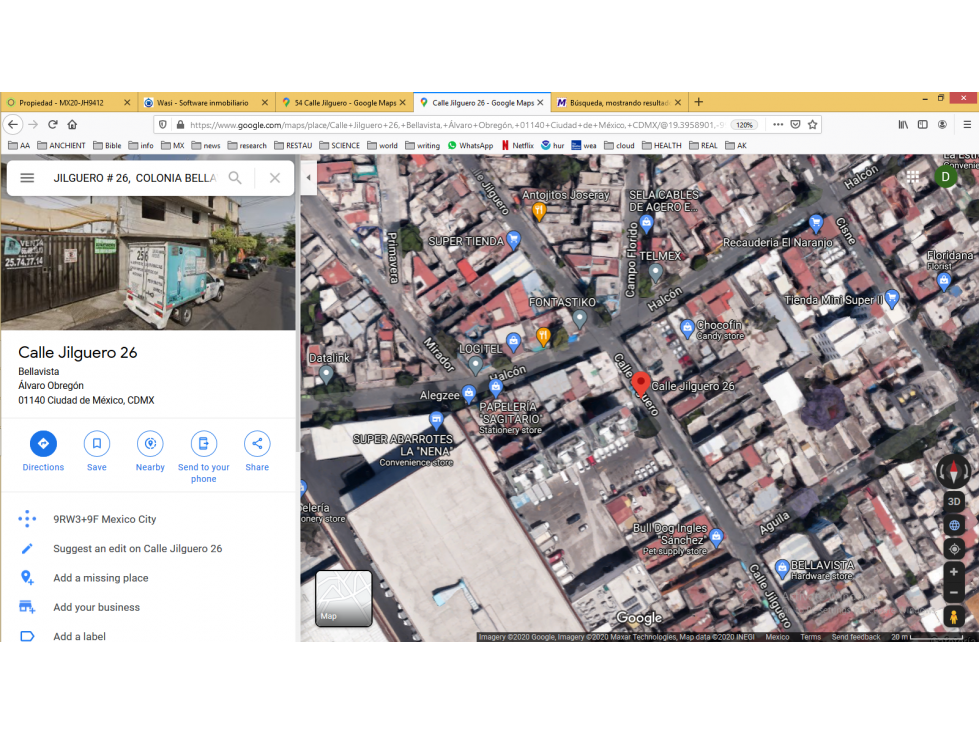
Task: Show your location button
Action: (x=954, y=549)
